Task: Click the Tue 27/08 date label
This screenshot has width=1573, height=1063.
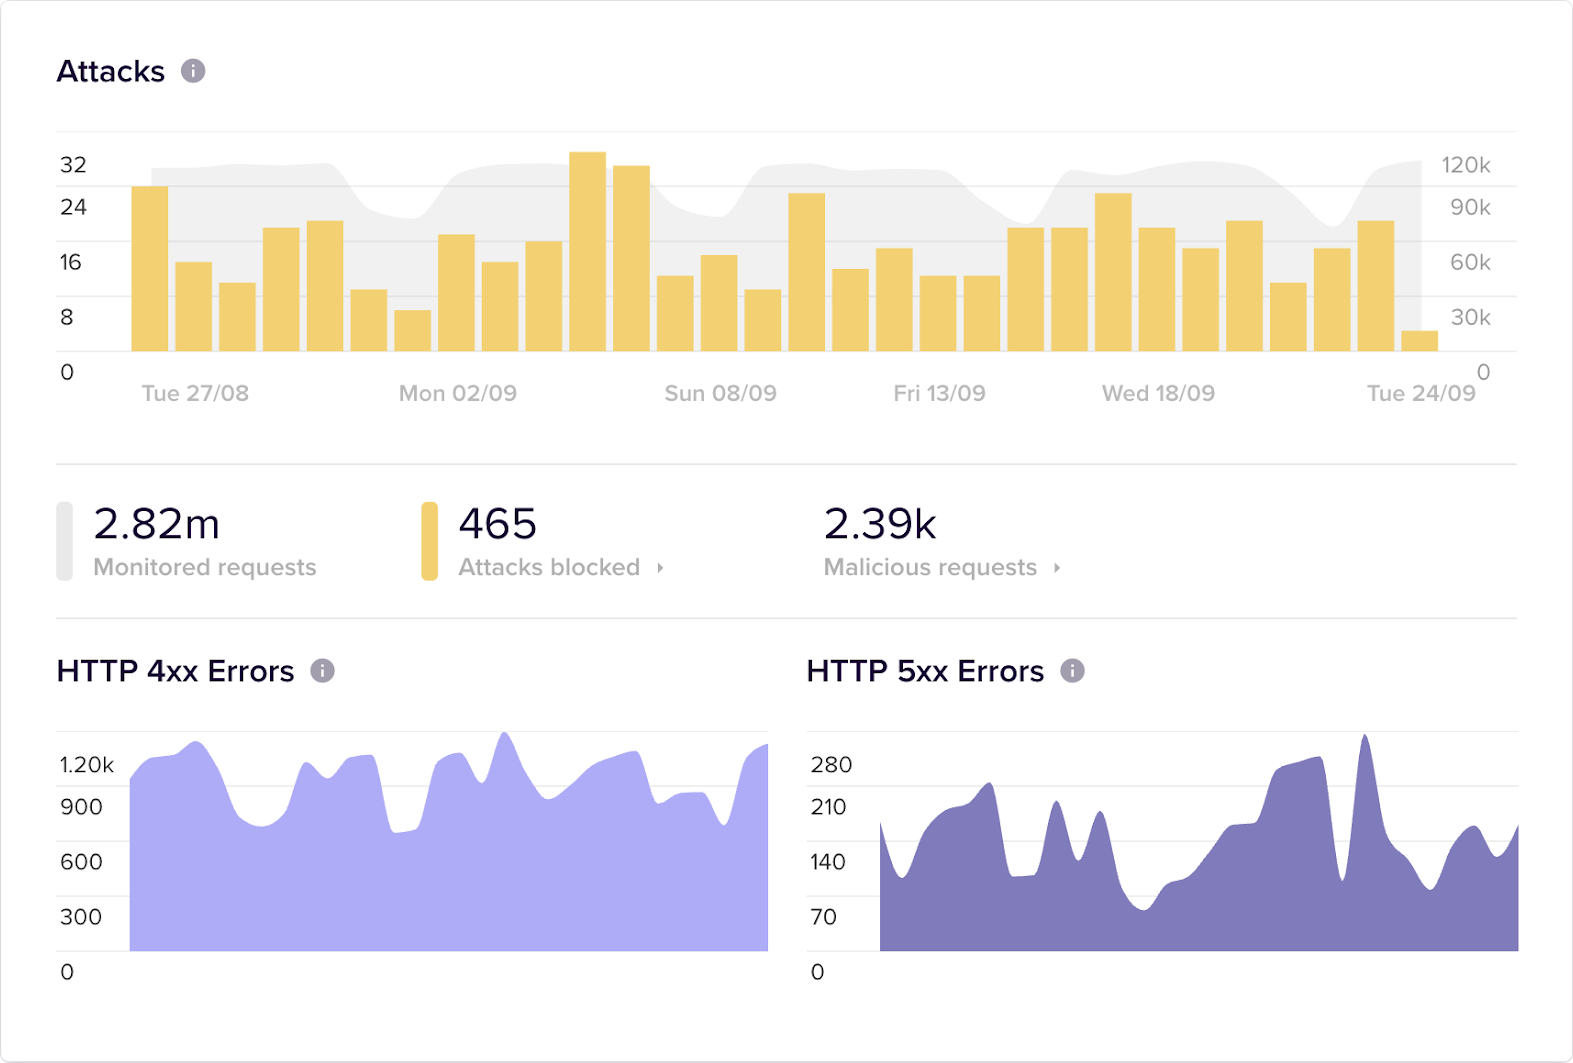Action: click(x=195, y=393)
